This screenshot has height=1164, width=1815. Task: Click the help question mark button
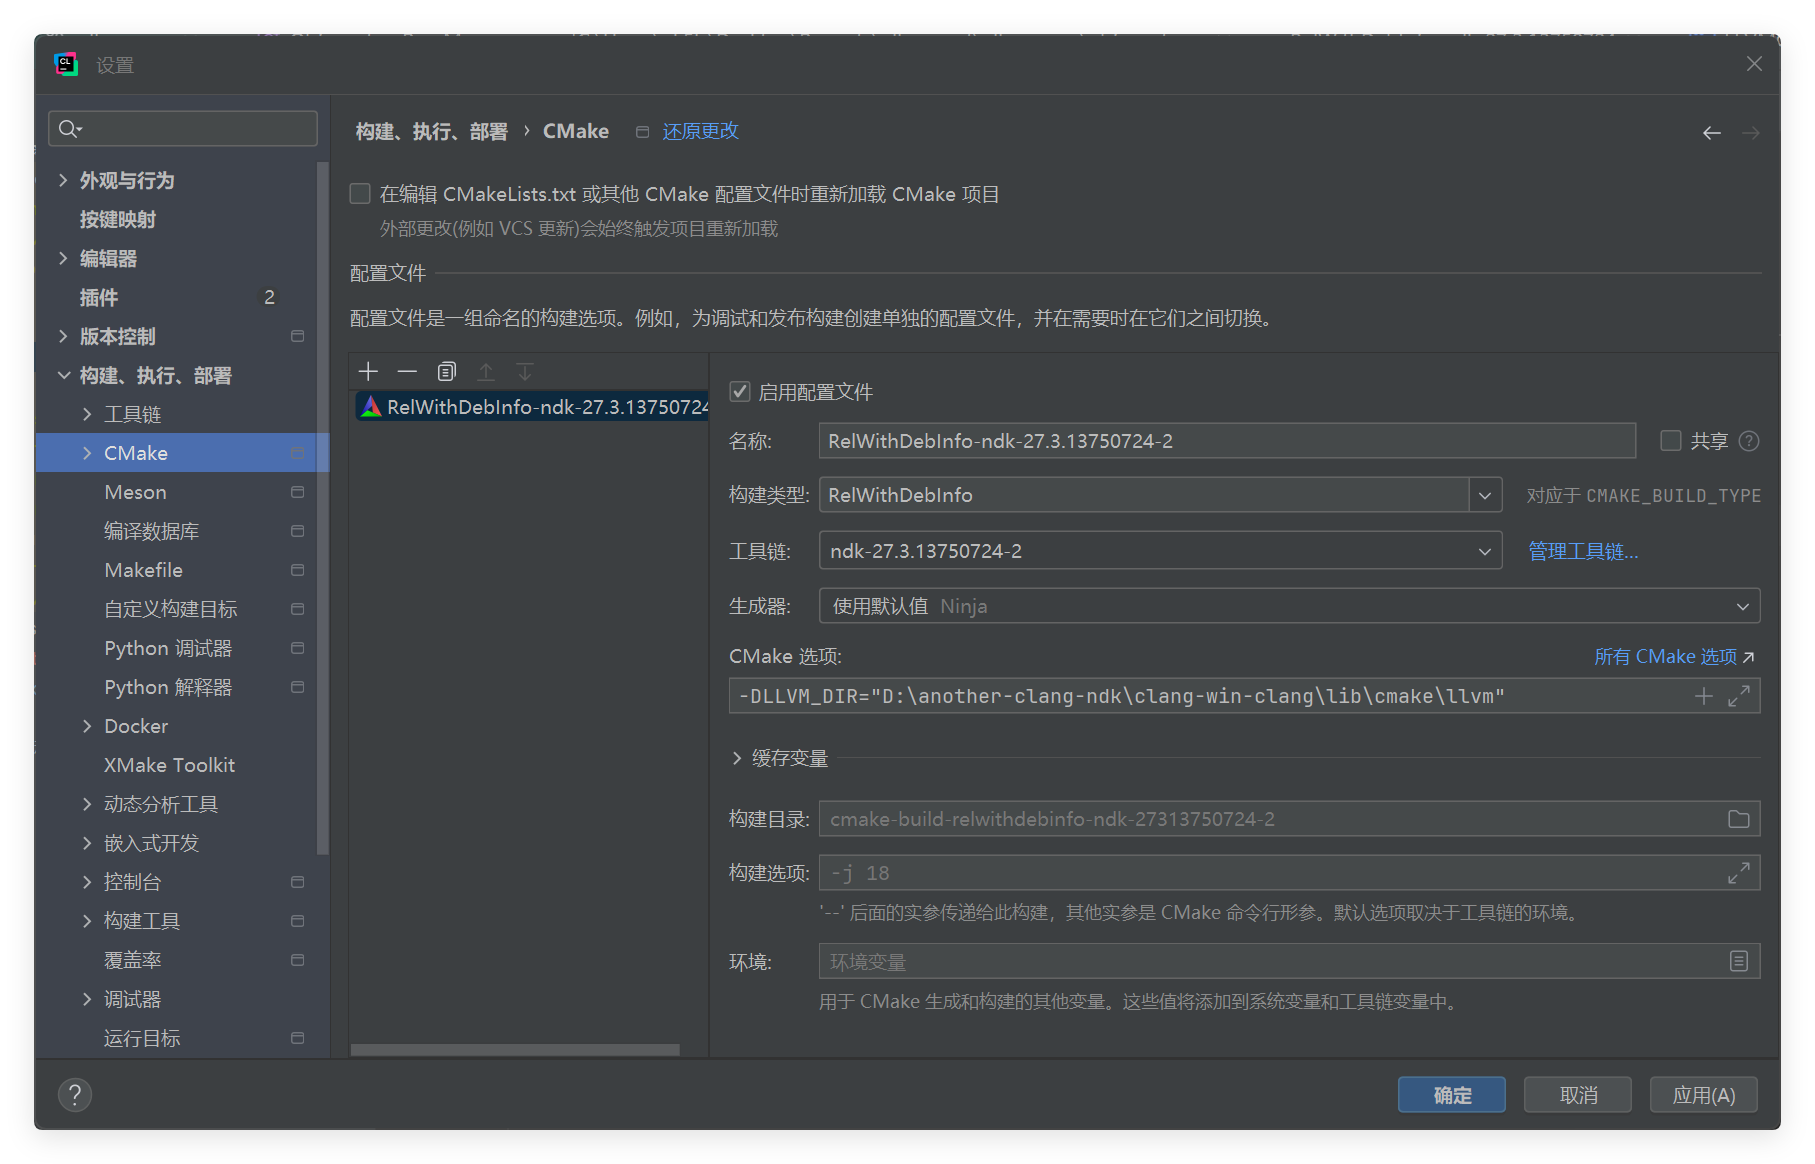pos(75,1095)
